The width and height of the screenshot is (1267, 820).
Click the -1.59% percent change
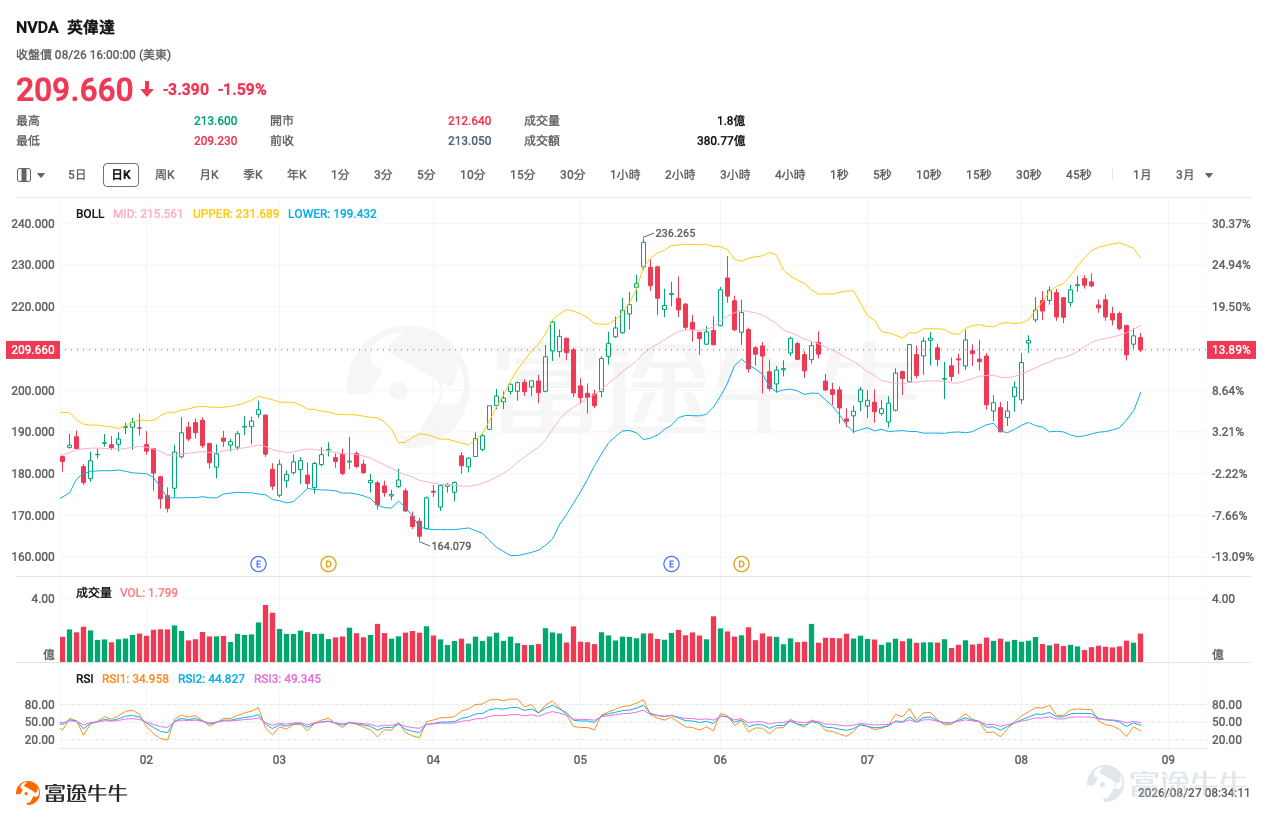[x=242, y=90]
